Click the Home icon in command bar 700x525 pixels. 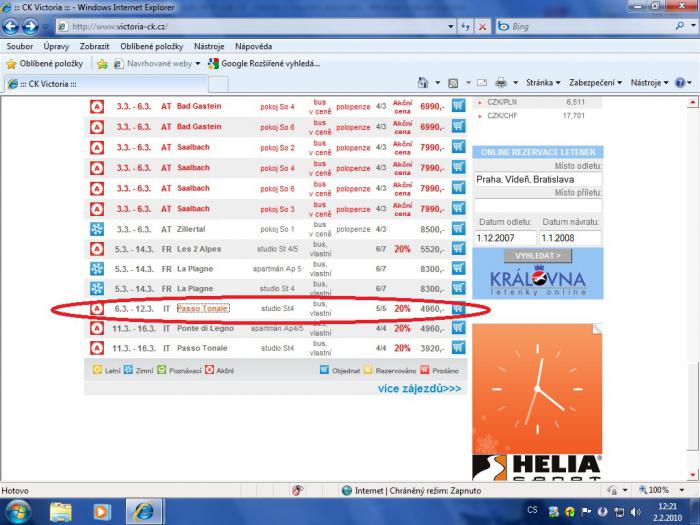click(423, 83)
